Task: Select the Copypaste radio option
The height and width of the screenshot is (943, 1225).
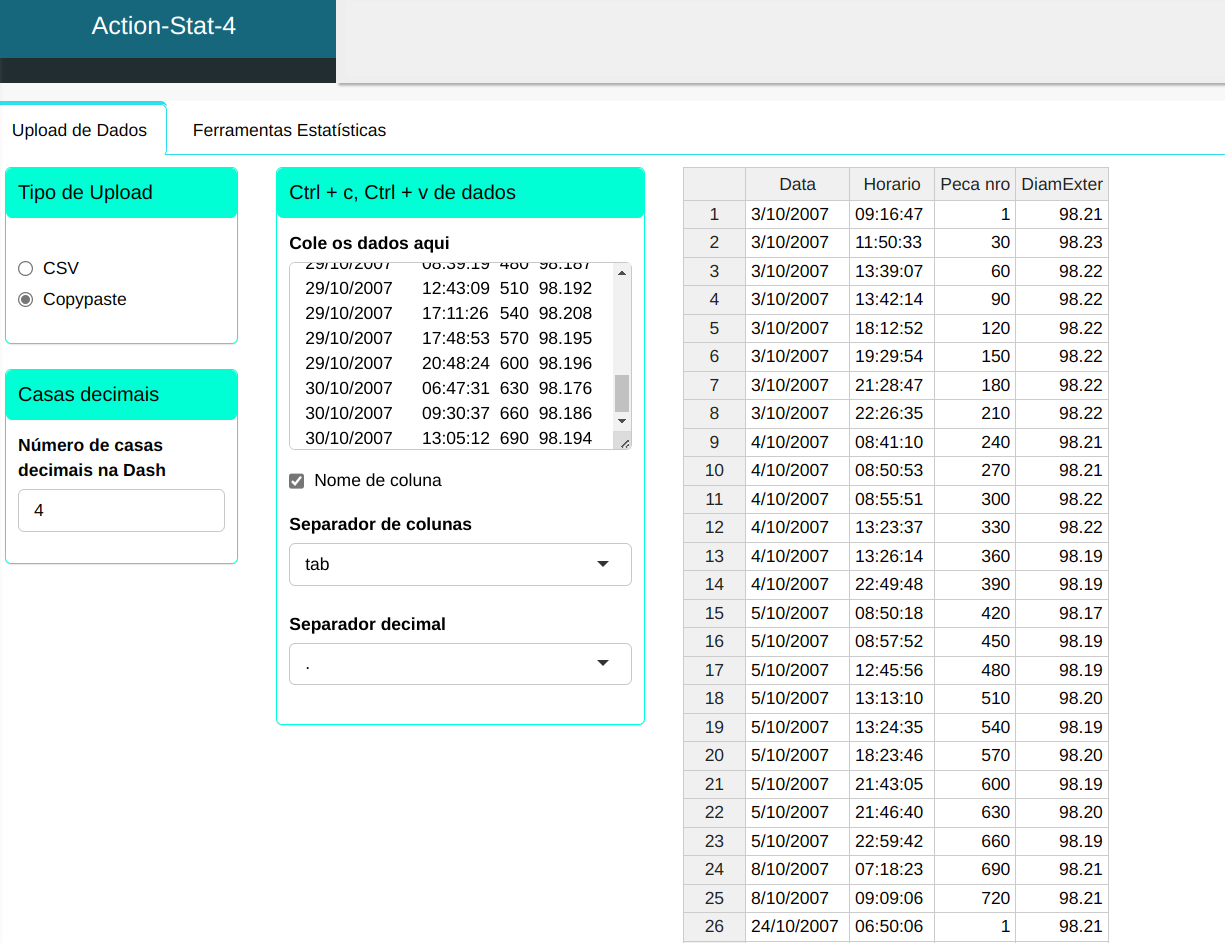Action: (26, 299)
